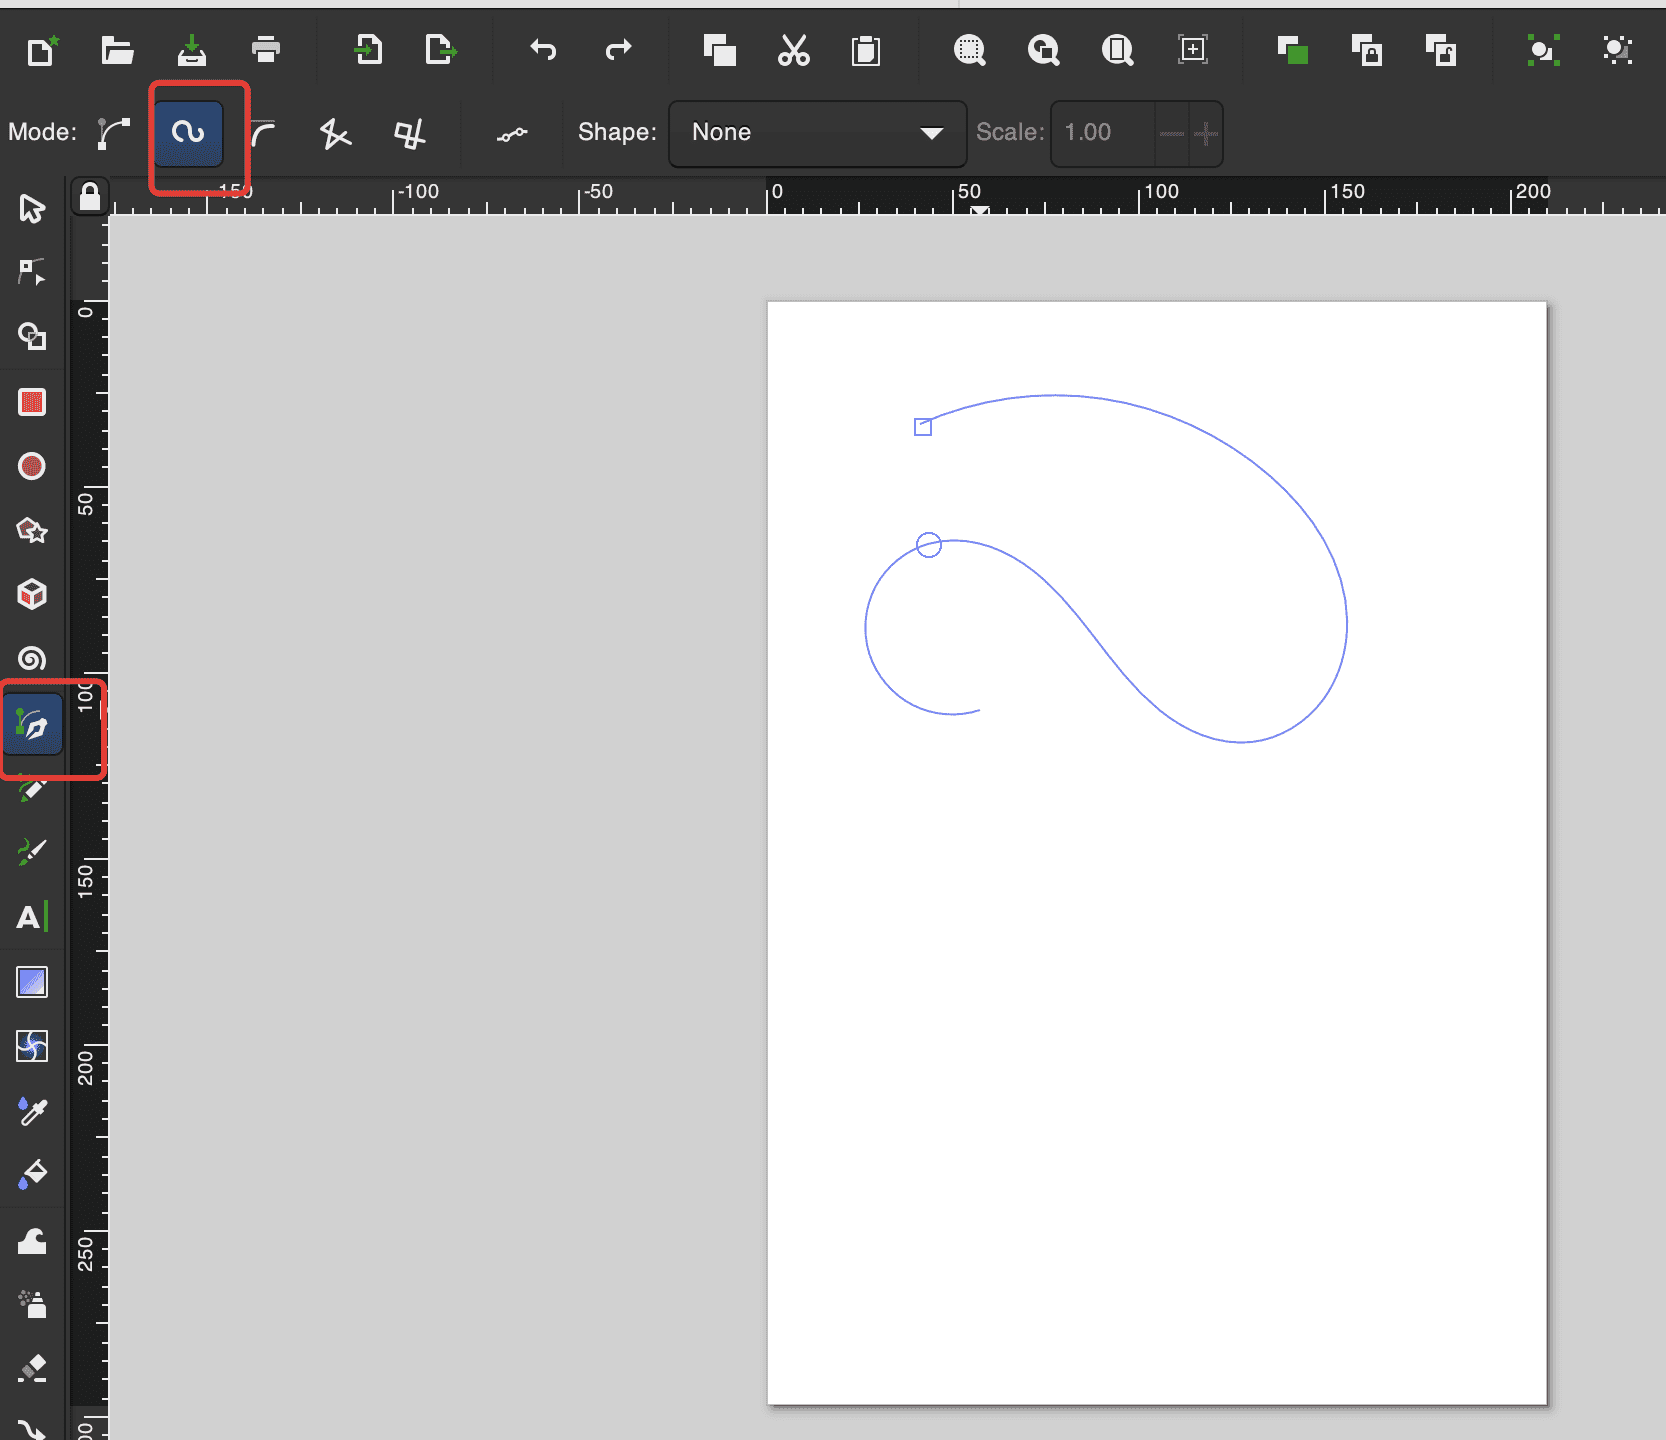
Task: Open the Shape dropdown showing None
Action: pos(817,133)
